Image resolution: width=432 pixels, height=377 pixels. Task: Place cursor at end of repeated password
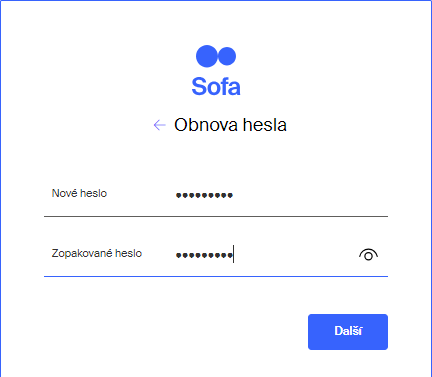pos(233,255)
